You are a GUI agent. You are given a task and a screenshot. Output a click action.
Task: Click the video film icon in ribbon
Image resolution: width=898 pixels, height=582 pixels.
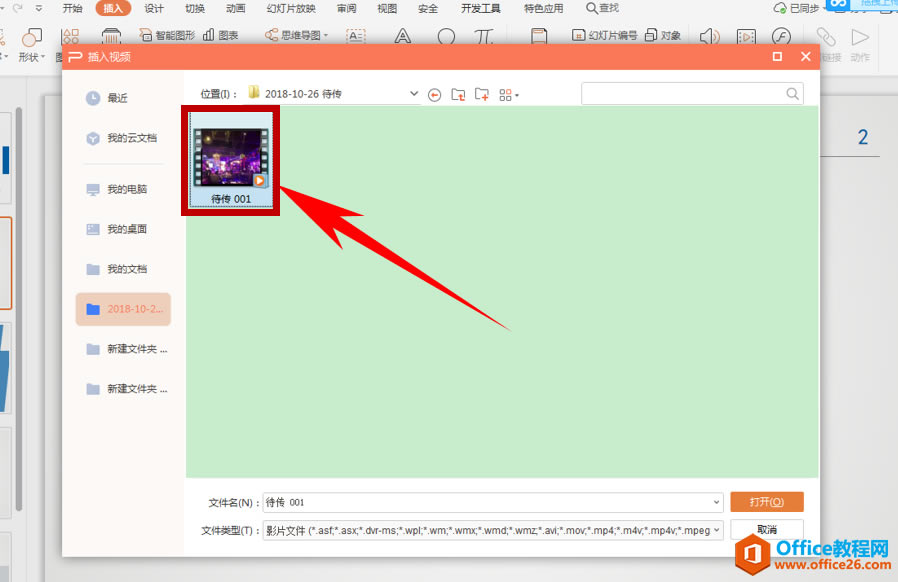(x=746, y=37)
